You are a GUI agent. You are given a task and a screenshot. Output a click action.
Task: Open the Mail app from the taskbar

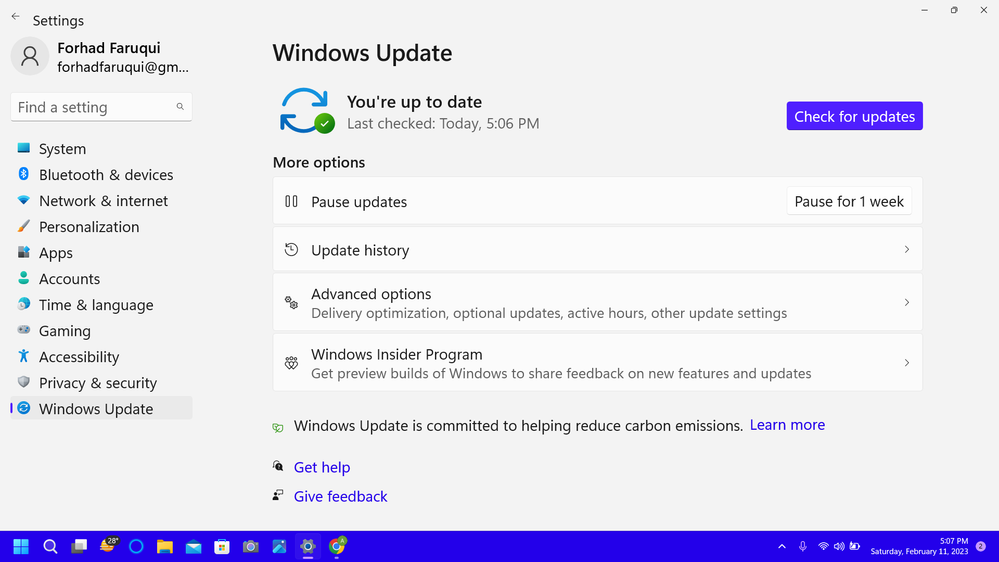point(193,546)
